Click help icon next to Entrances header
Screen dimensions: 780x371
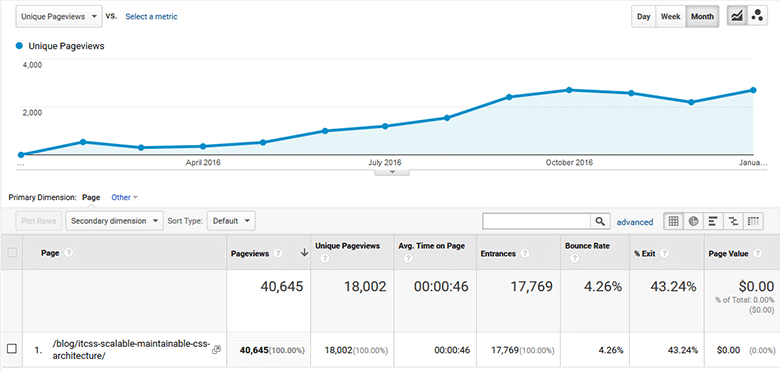click(x=524, y=253)
